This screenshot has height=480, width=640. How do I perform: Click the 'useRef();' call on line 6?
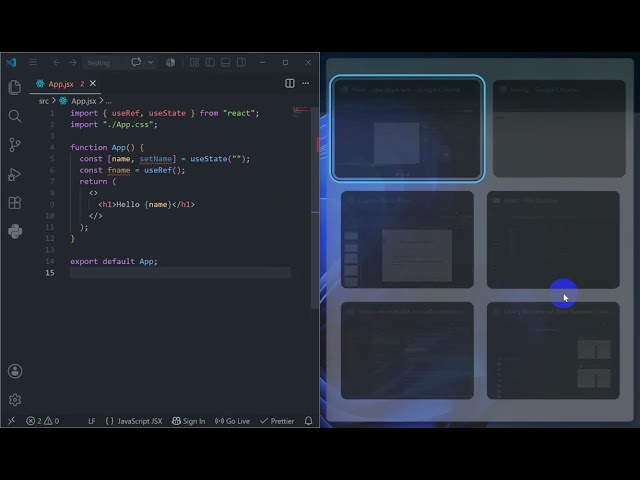(164, 170)
